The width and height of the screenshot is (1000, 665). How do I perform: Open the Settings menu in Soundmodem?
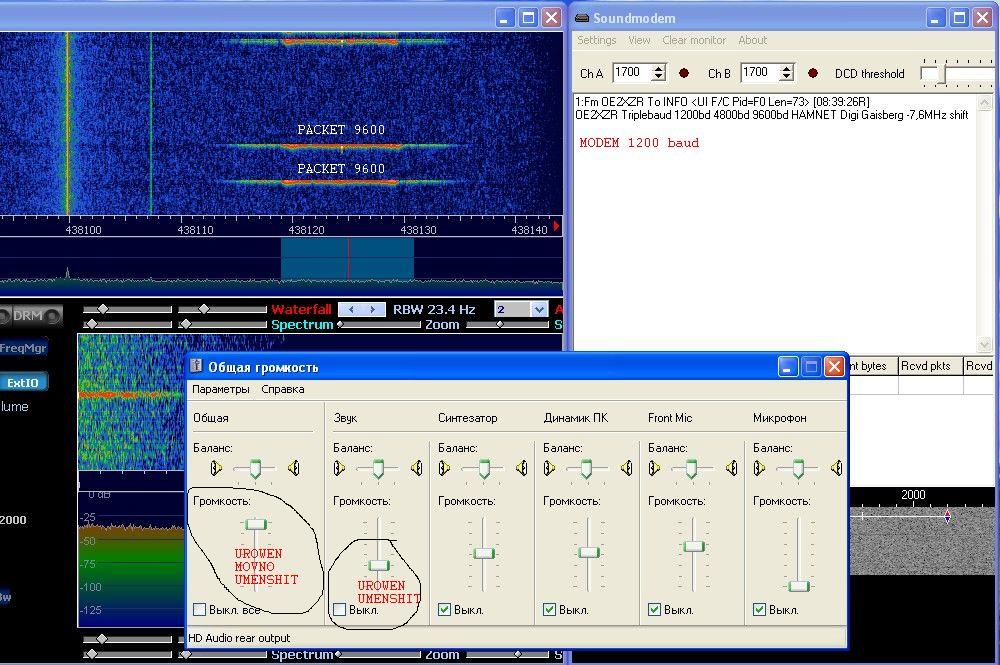pyautogui.click(x=596, y=40)
